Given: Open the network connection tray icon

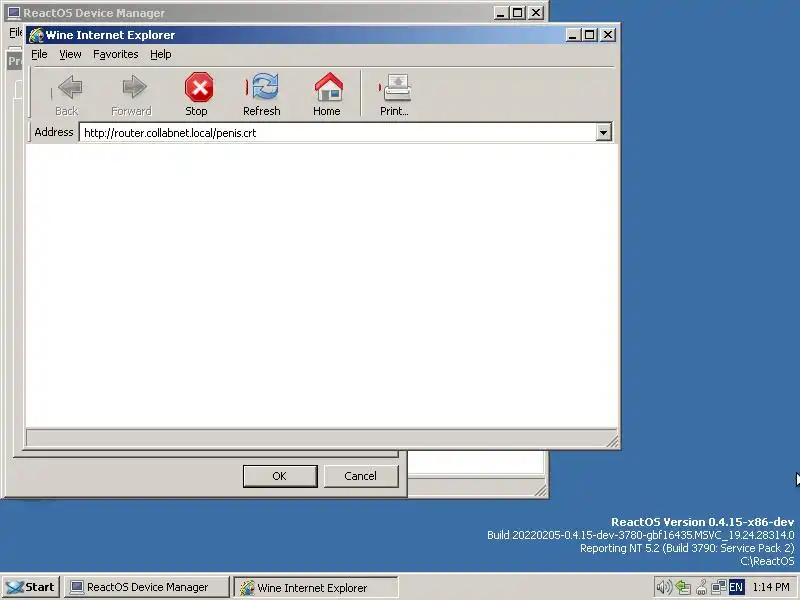Looking at the screenshot, I should (x=718, y=587).
